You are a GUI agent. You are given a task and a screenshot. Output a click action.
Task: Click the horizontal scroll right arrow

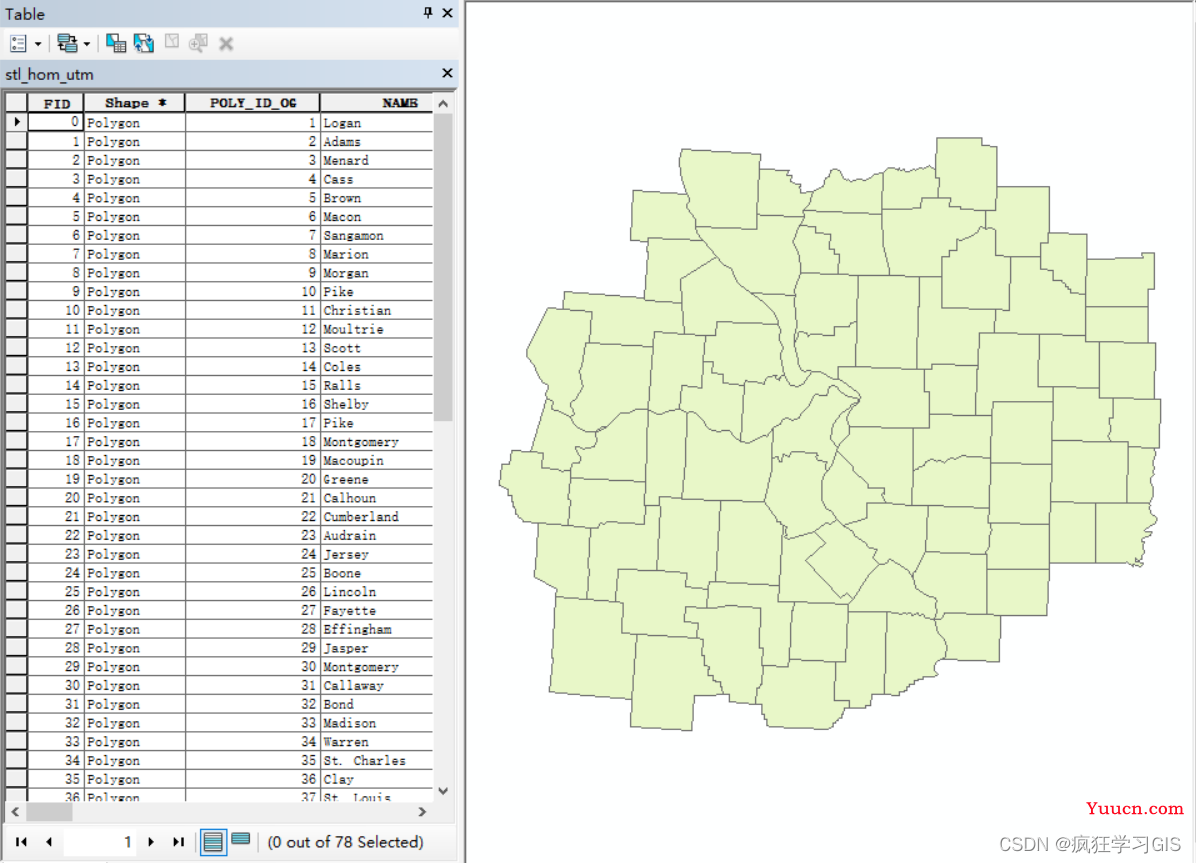pyautogui.click(x=423, y=812)
